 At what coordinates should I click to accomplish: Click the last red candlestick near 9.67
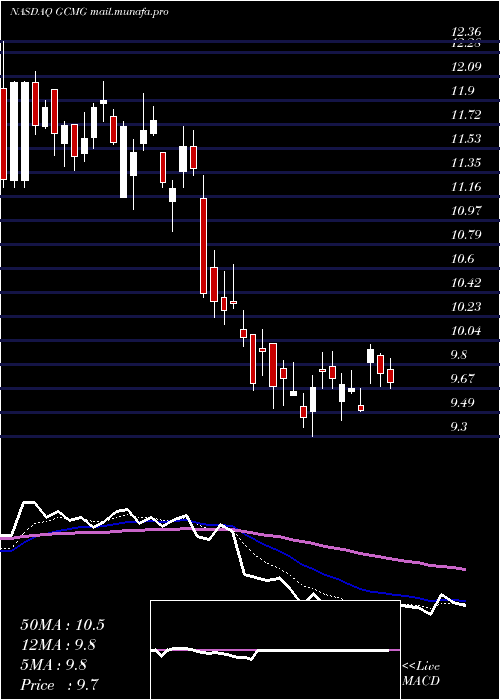click(391, 376)
